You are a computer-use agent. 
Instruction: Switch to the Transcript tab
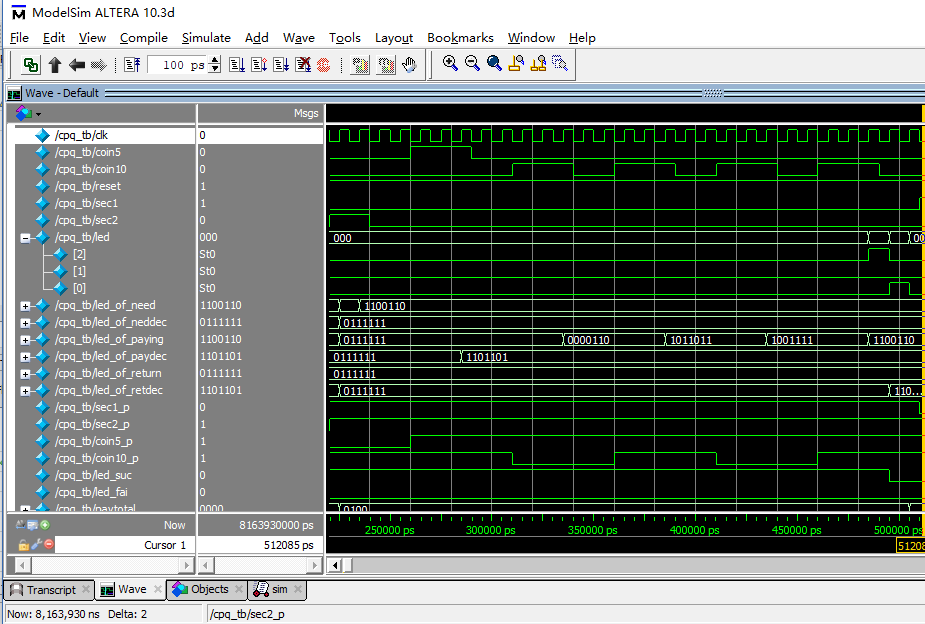tap(50, 590)
